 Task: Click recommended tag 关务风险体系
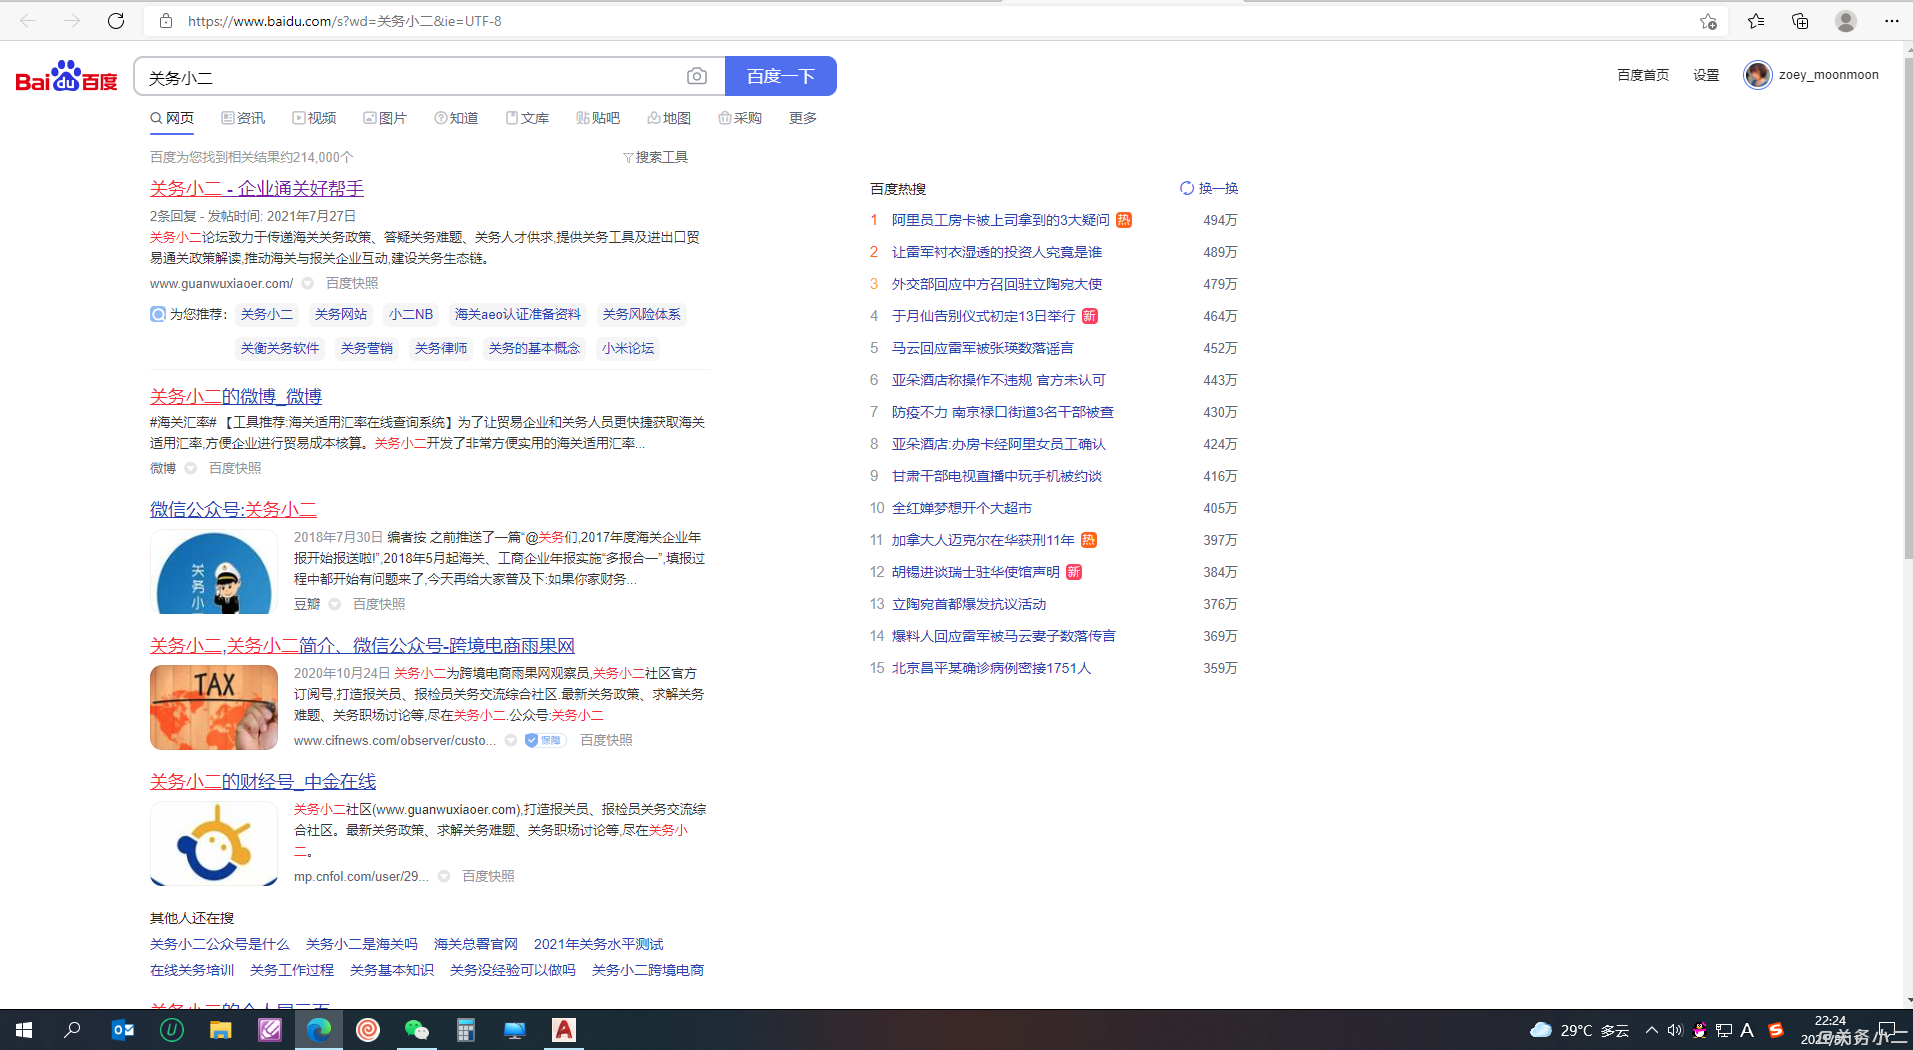click(x=641, y=314)
